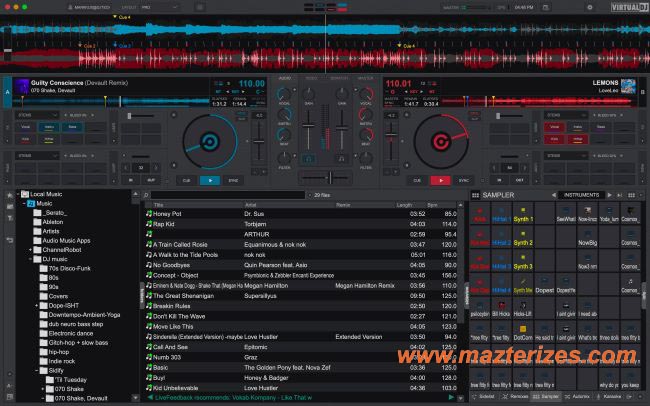Screen dimensions: 650x406
Task: Open VirtualDJ settings gear
Action: [589, 7]
